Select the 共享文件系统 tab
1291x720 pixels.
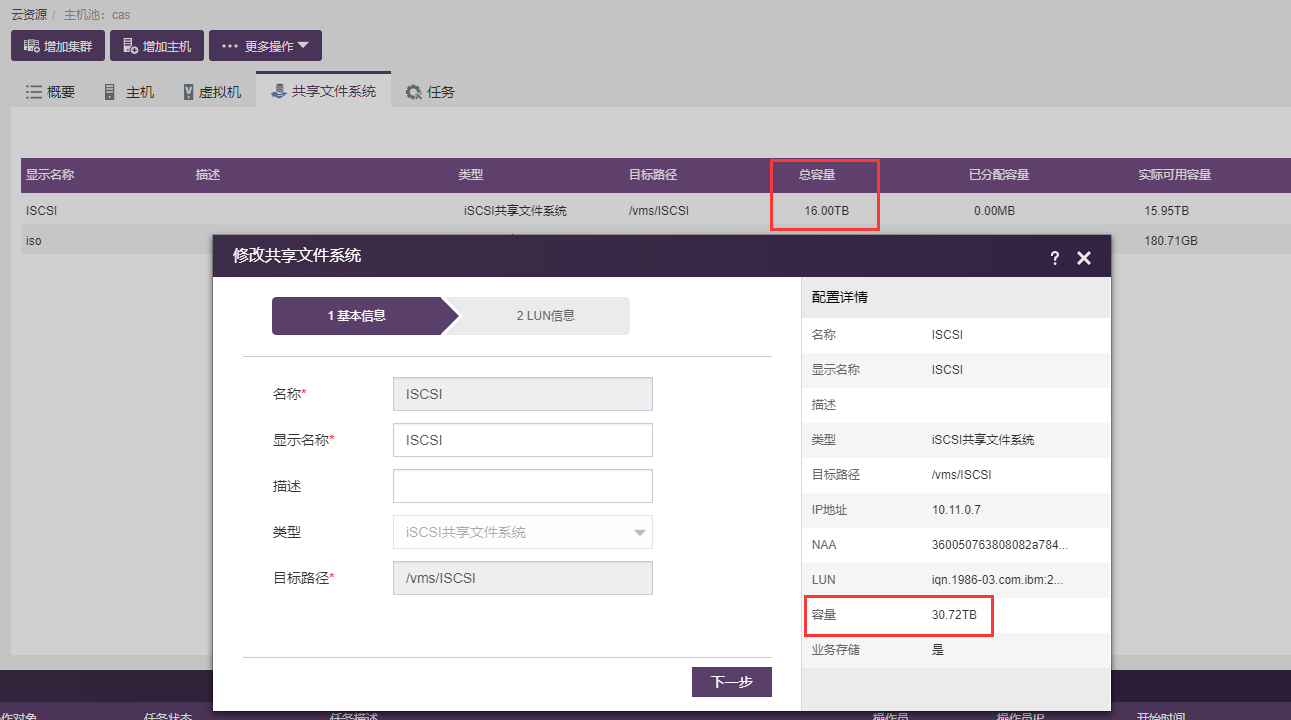tap(323, 91)
